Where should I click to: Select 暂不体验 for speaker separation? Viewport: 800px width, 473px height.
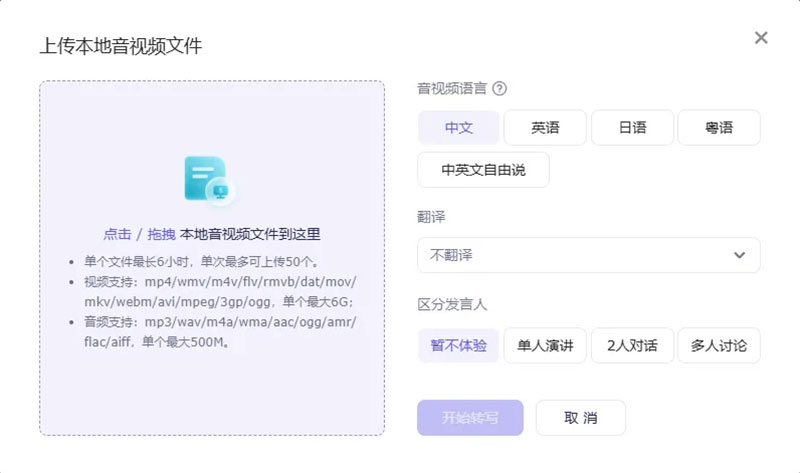(458, 345)
